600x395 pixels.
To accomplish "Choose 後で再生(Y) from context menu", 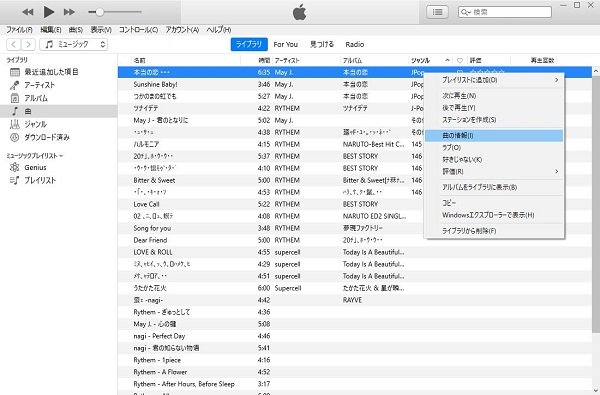I will [x=494, y=108].
